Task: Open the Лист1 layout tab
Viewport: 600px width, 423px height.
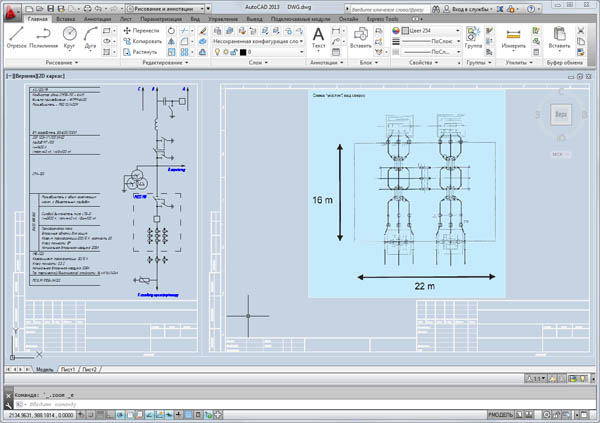Action: [x=68, y=369]
